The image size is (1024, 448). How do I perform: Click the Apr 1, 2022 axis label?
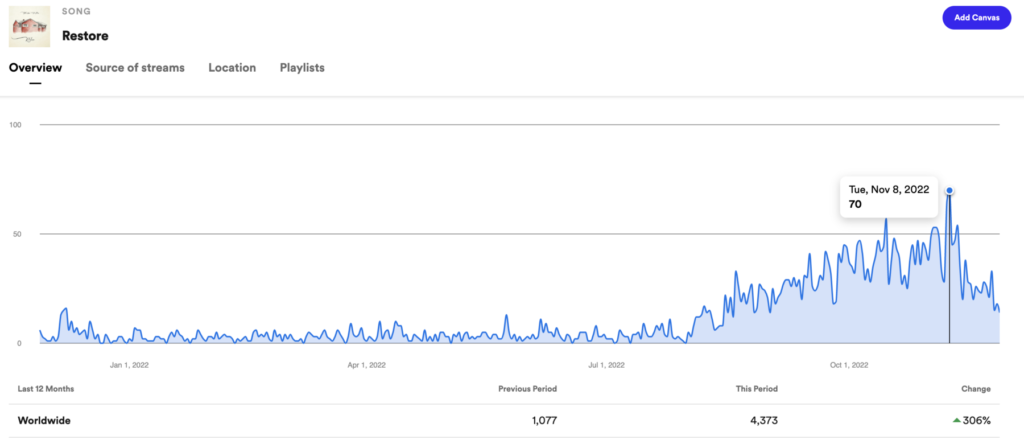(366, 365)
